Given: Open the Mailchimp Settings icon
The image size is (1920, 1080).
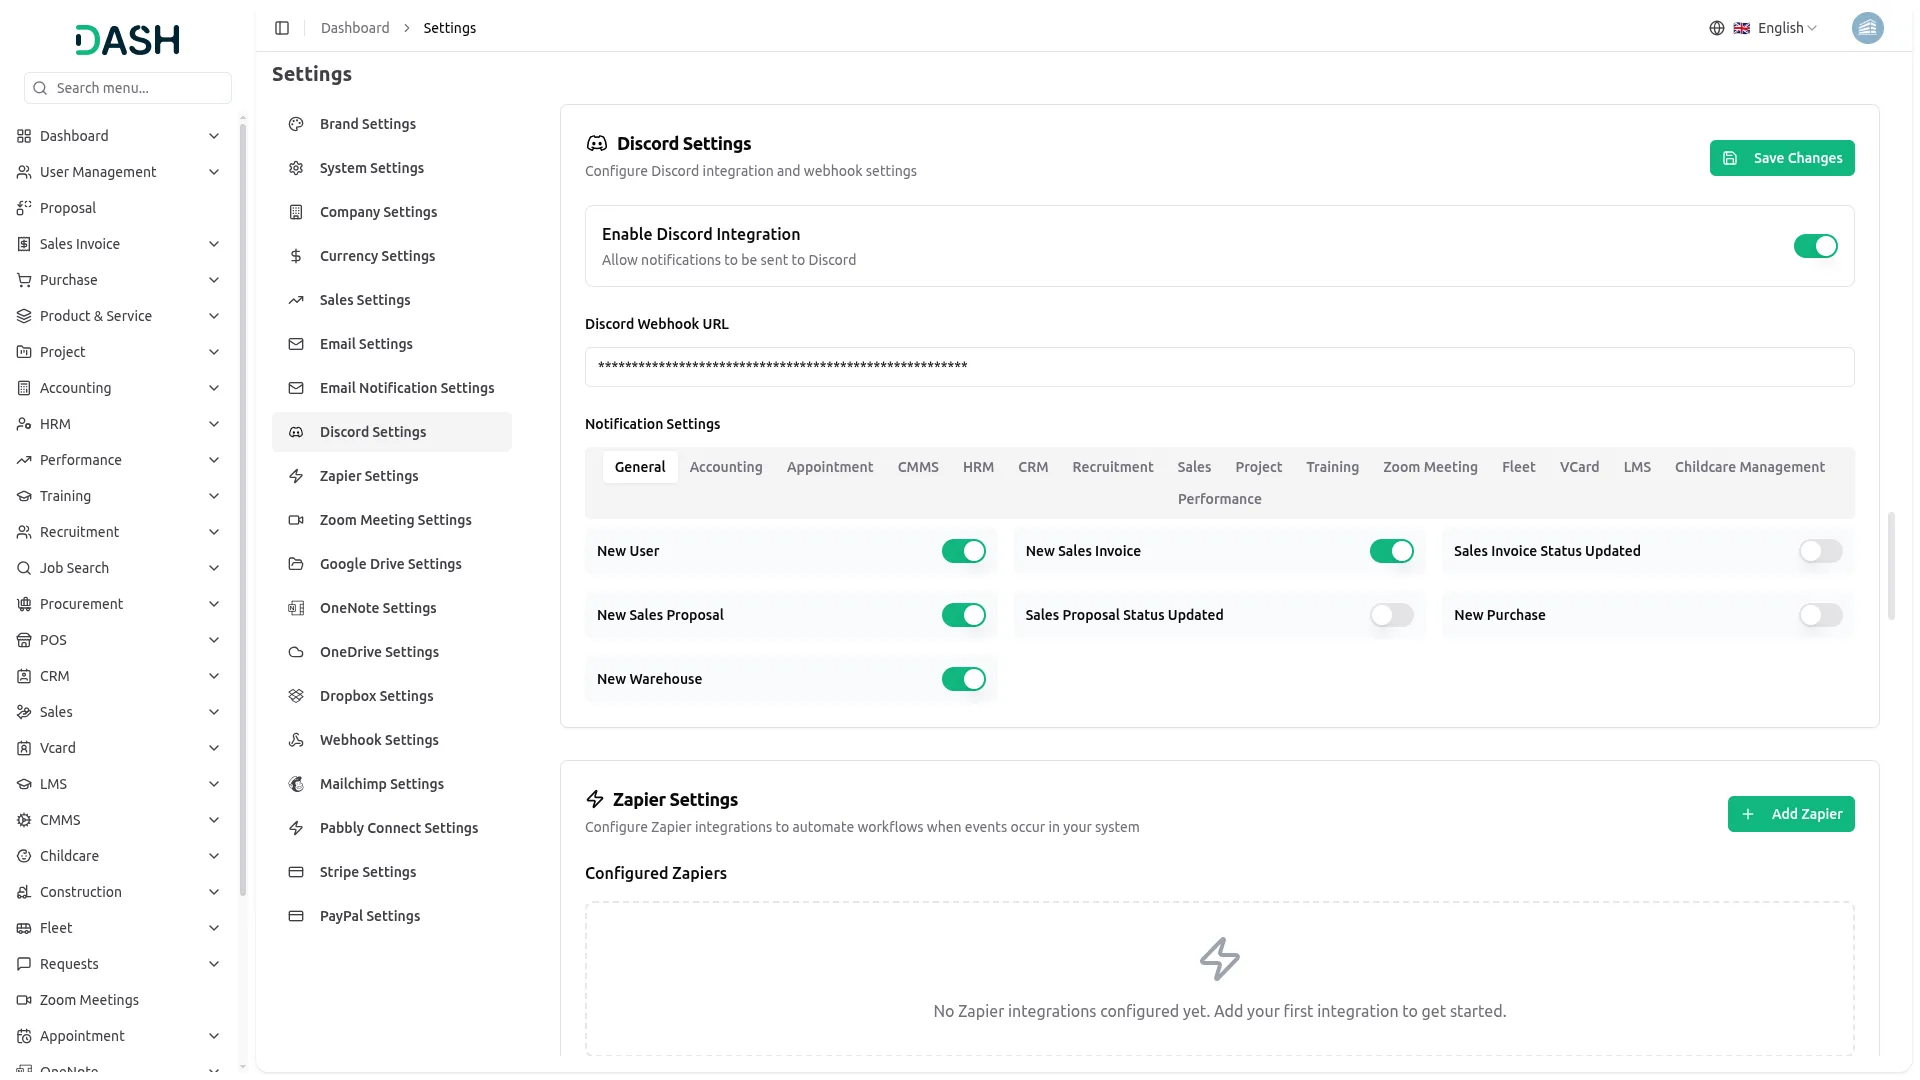Looking at the screenshot, I should (x=296, y=784).
